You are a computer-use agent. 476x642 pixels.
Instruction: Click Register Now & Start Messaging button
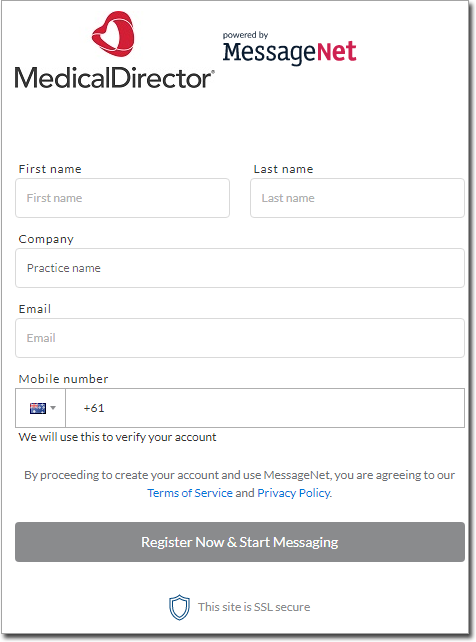click(240, 542)
